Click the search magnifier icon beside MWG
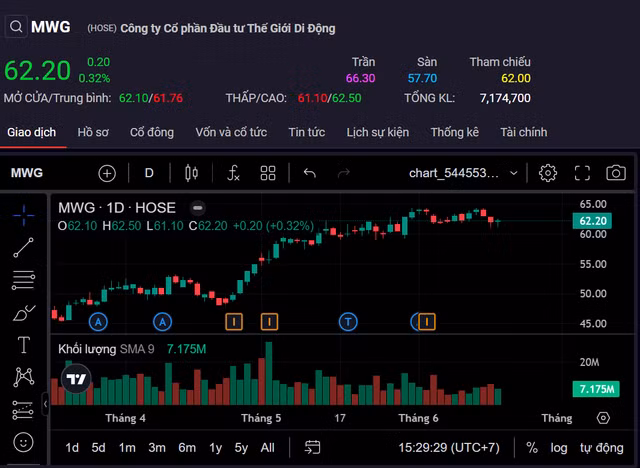 point(16,27)
